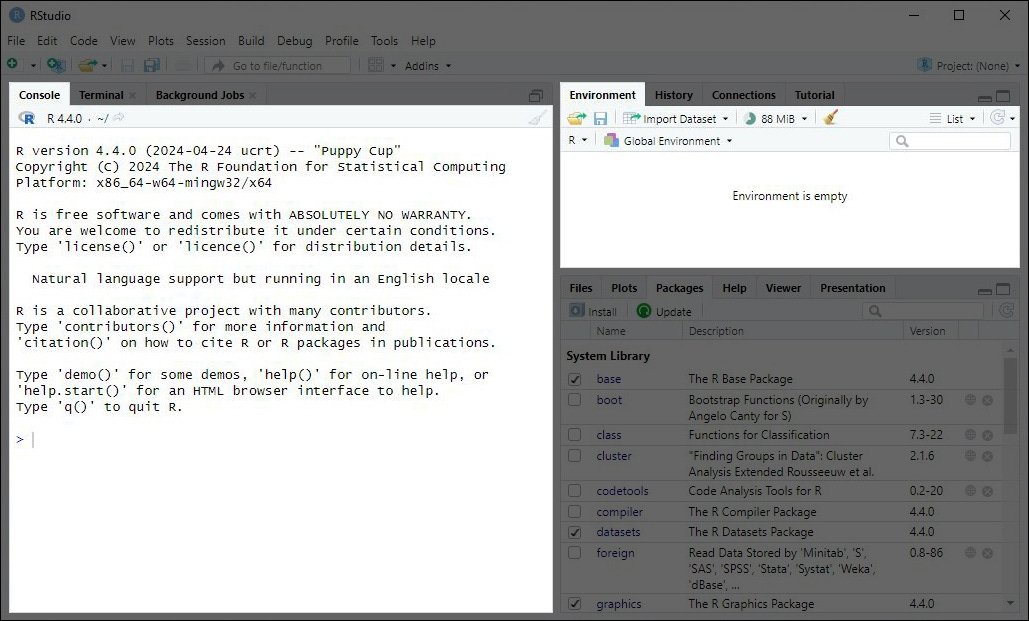This screenshot has width=1029, height=621.
Task: Switch to the Terminal tab
Action: pyautogui.click(x=101, y=95)
